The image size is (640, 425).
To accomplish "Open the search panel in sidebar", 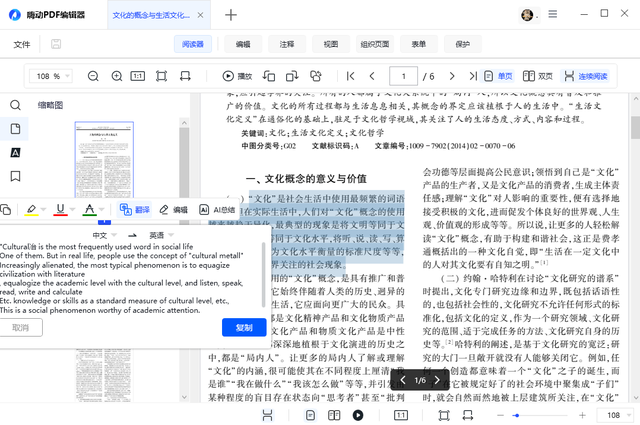I will click(x=15, y=105).
